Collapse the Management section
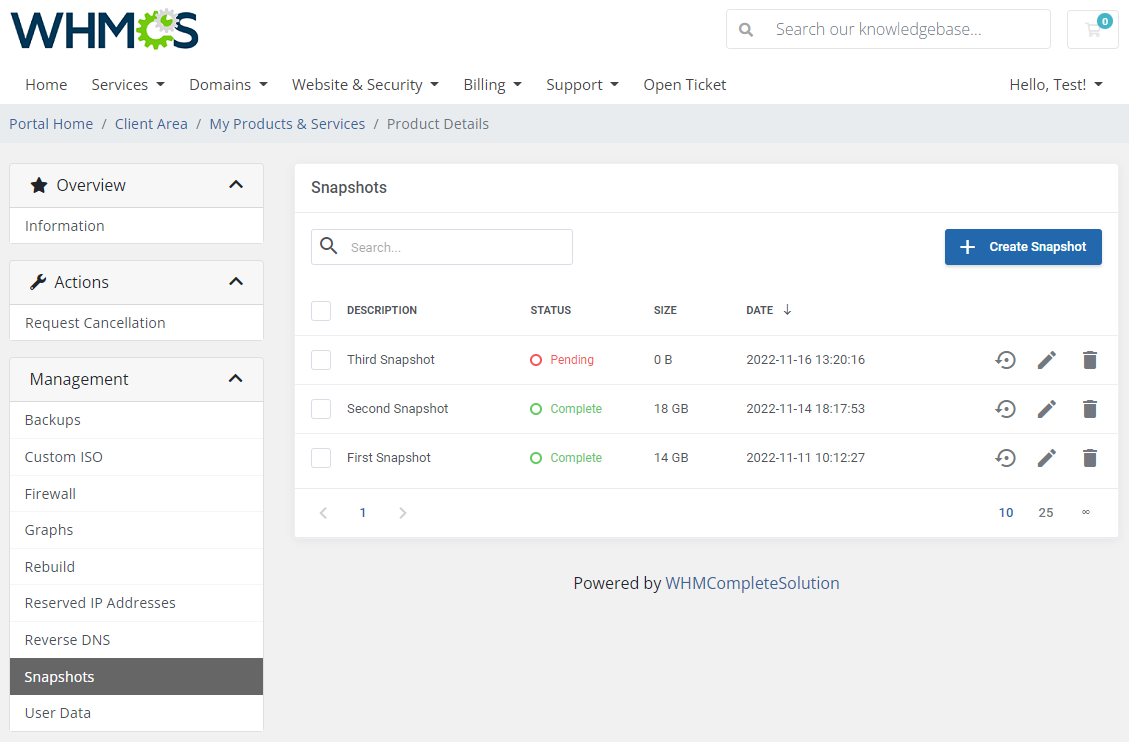The width and height of the screenshot is (1129, 742). coord(235,378)
